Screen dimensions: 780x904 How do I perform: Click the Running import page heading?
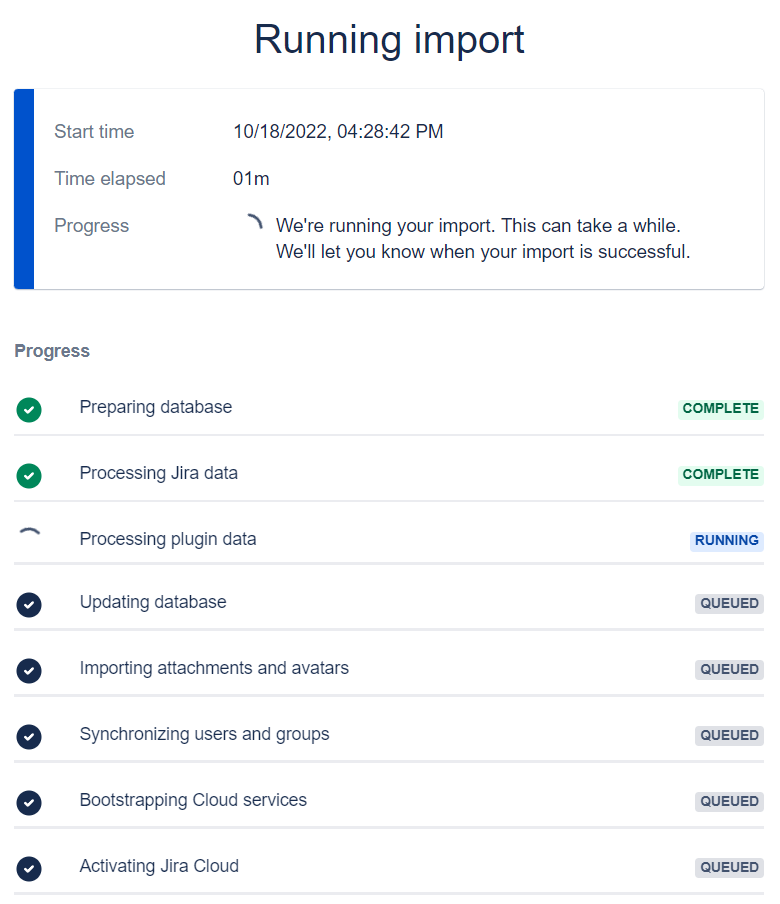coord(389,40)
